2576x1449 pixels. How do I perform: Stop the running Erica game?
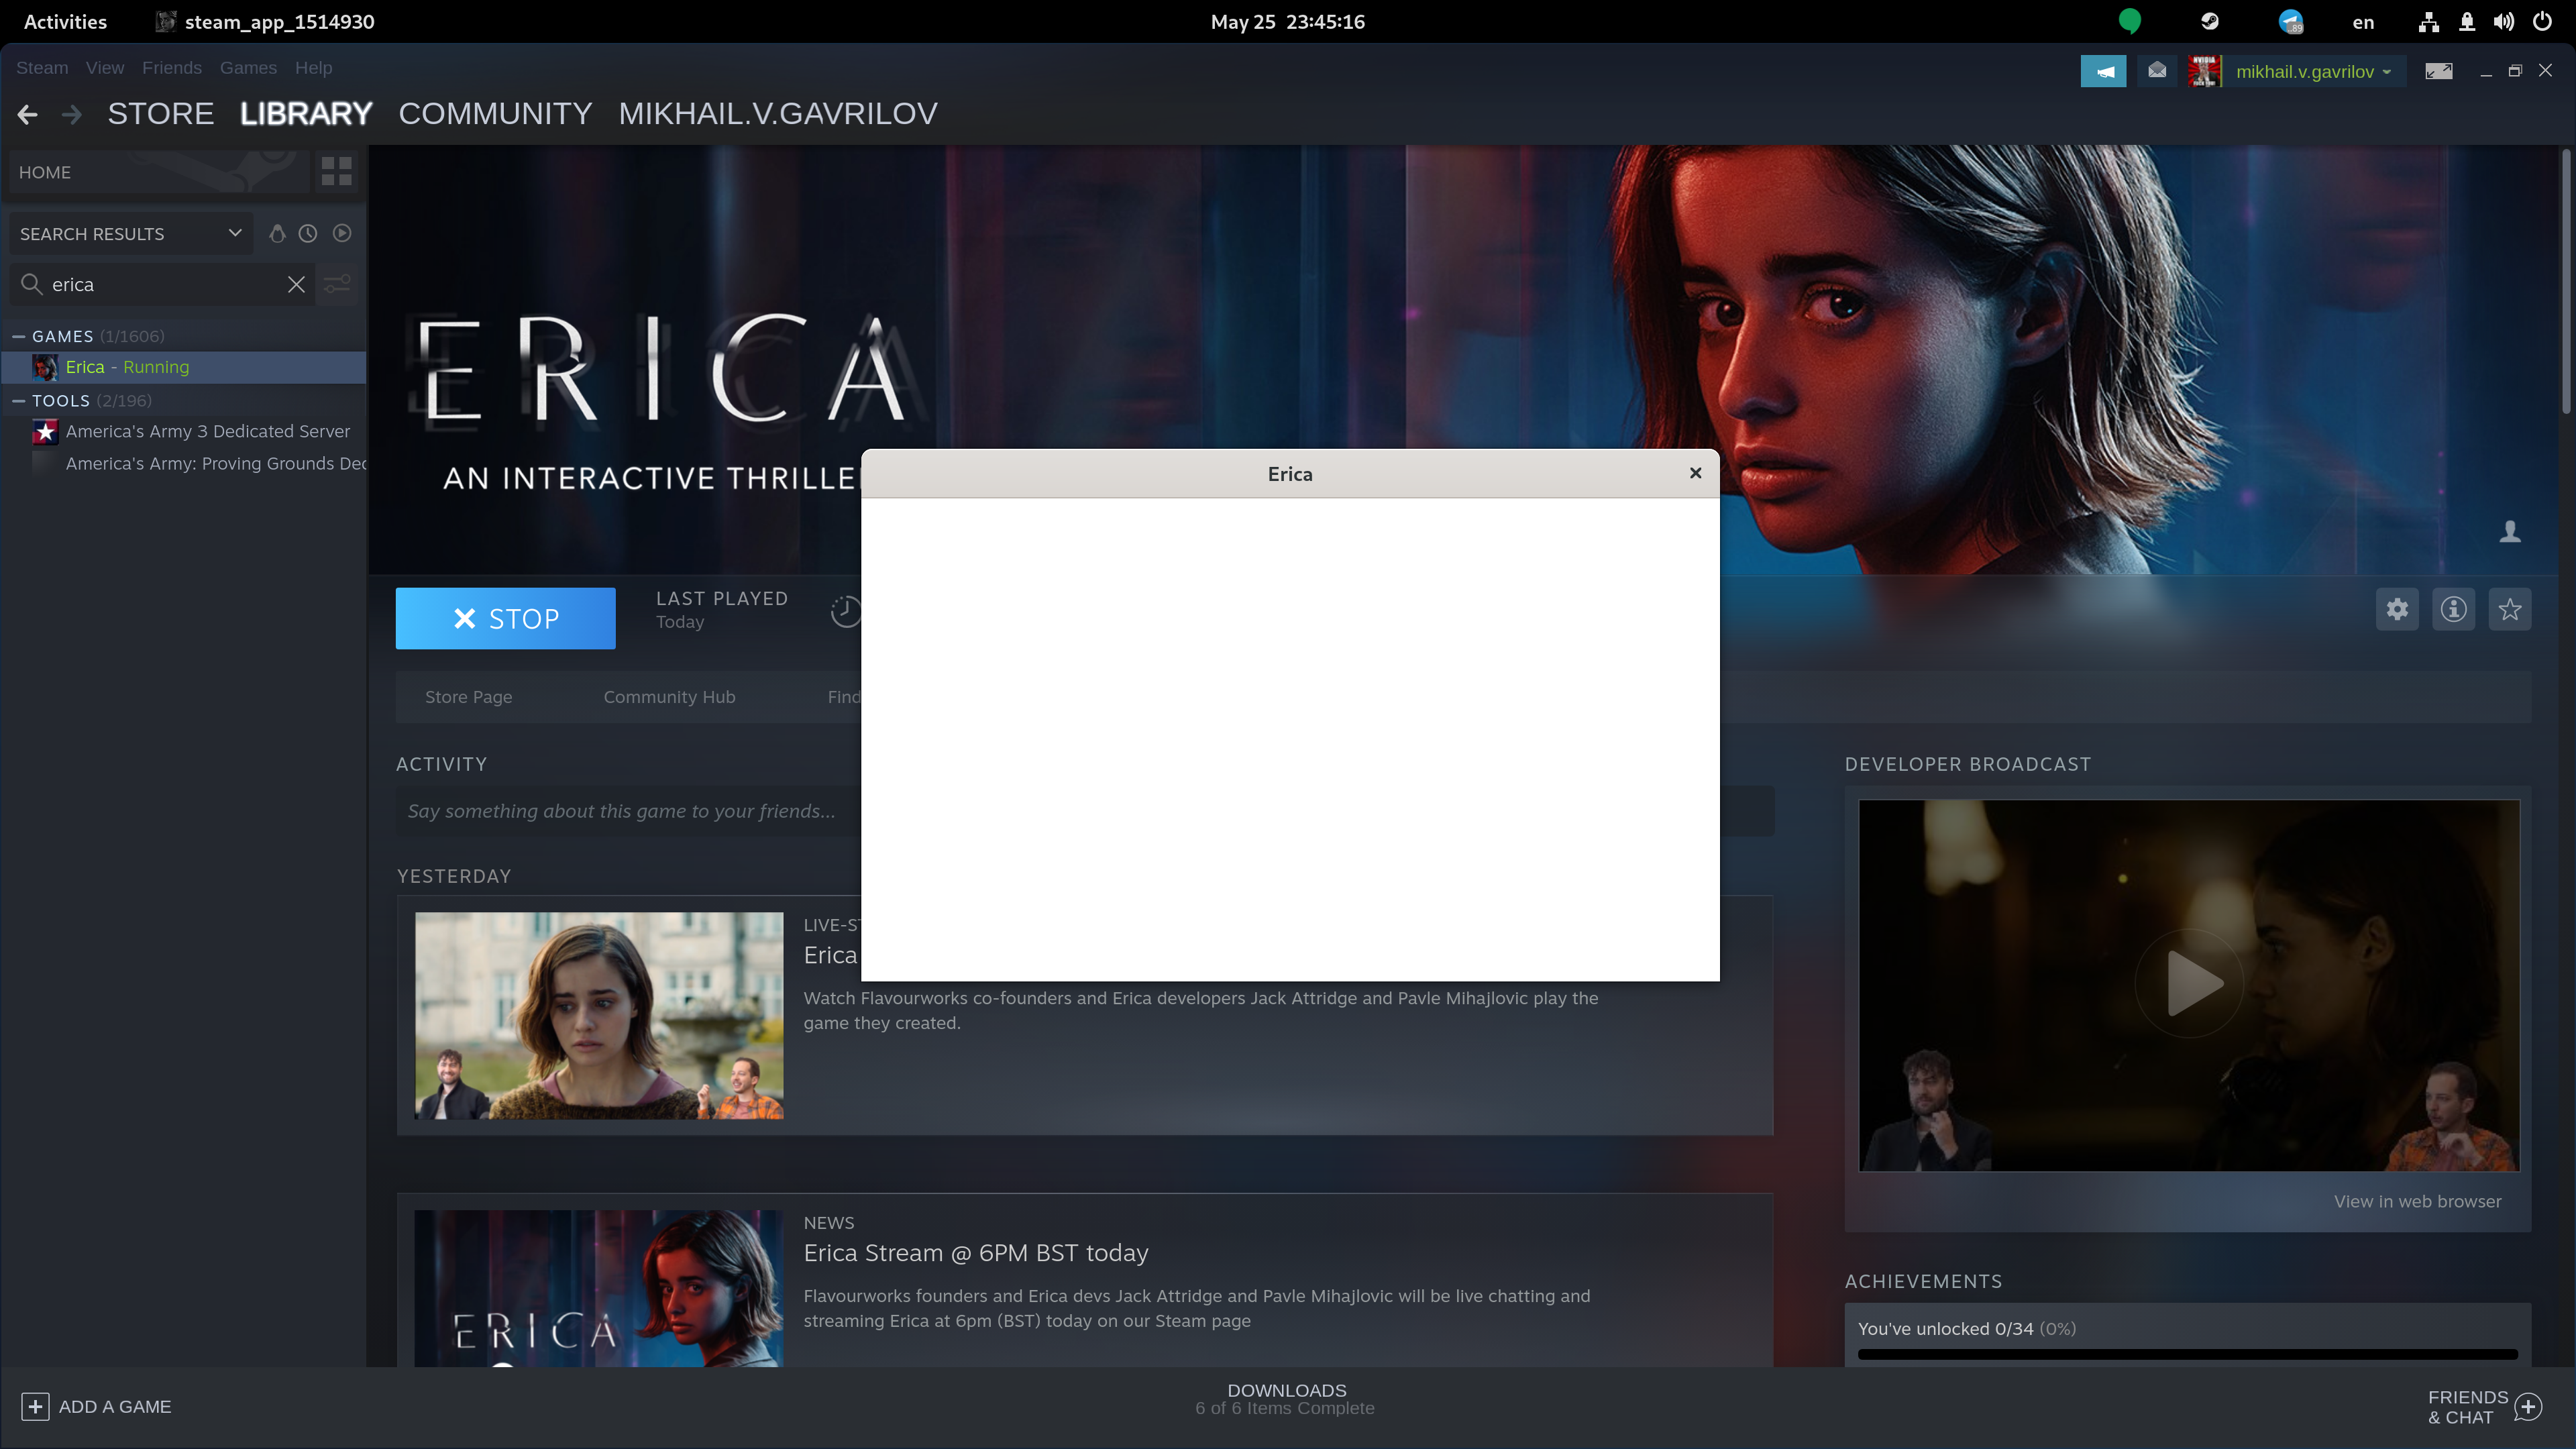[x=505, y=619]
